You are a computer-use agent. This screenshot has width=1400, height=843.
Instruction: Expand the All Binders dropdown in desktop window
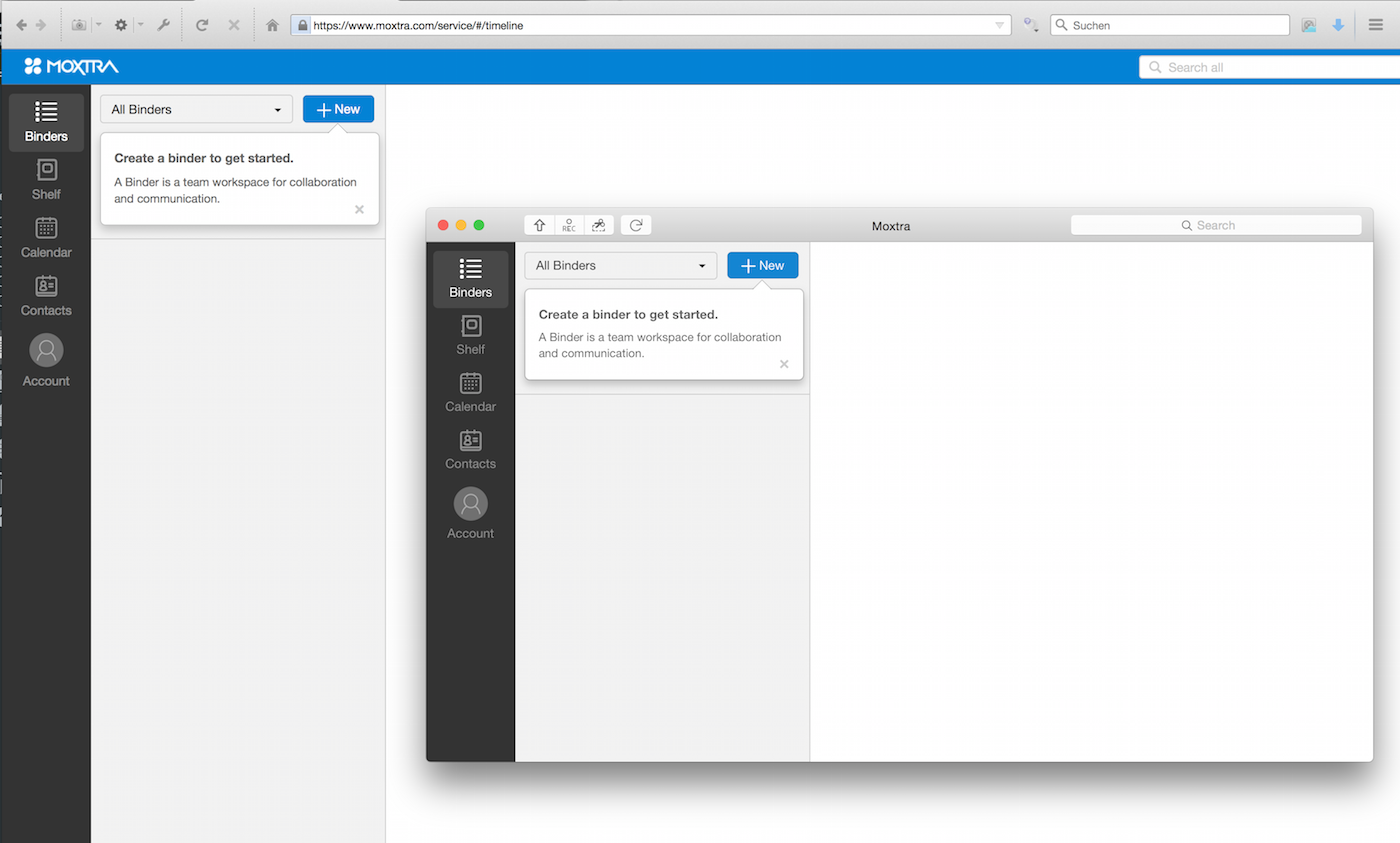[x=620, y=266]
